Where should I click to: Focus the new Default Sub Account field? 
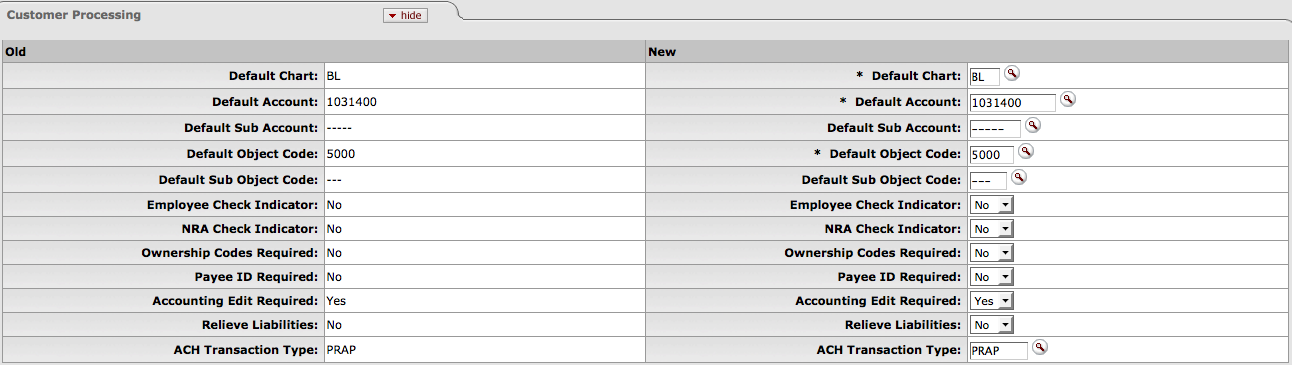(x=995, y=128)
